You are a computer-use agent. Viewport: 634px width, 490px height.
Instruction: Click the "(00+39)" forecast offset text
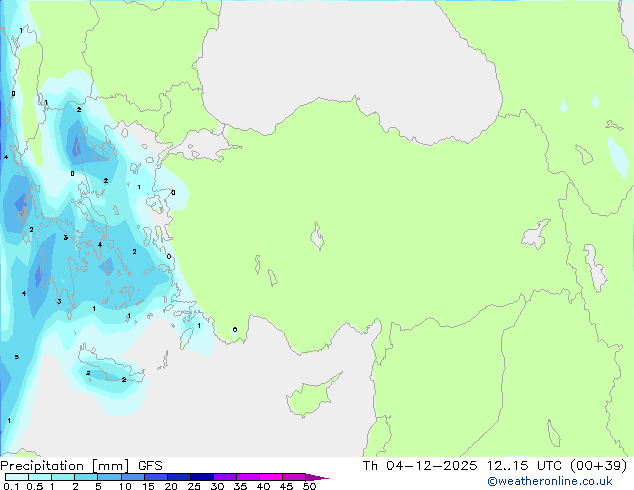[x=598, y=466]
